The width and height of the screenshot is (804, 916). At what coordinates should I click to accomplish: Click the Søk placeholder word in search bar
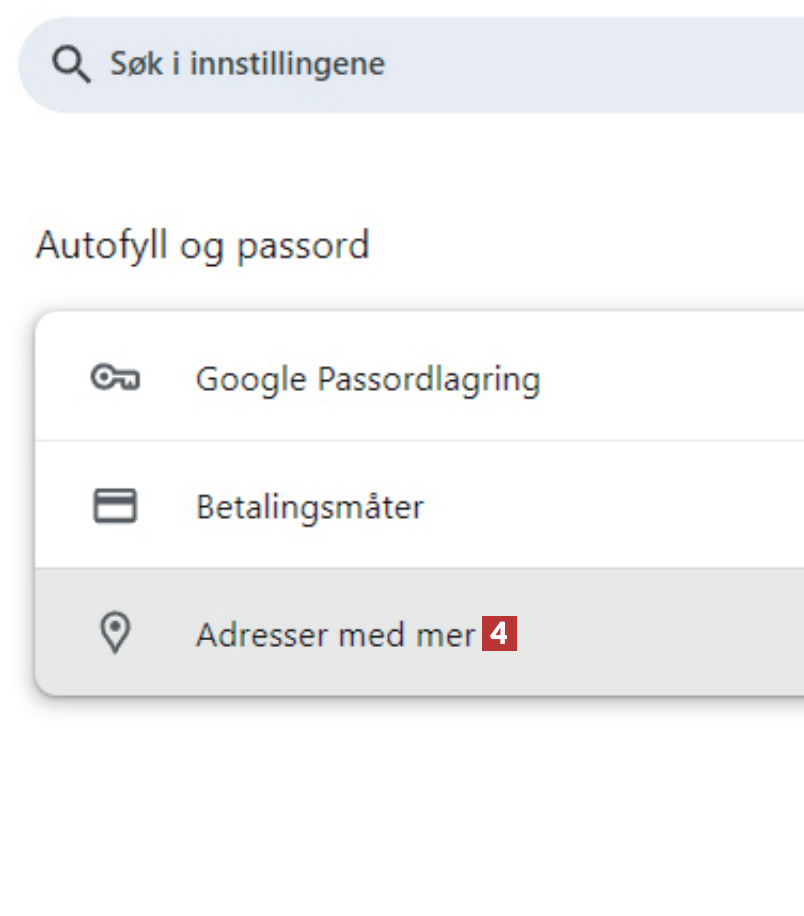pyautogui.click(x=134, y=65)
